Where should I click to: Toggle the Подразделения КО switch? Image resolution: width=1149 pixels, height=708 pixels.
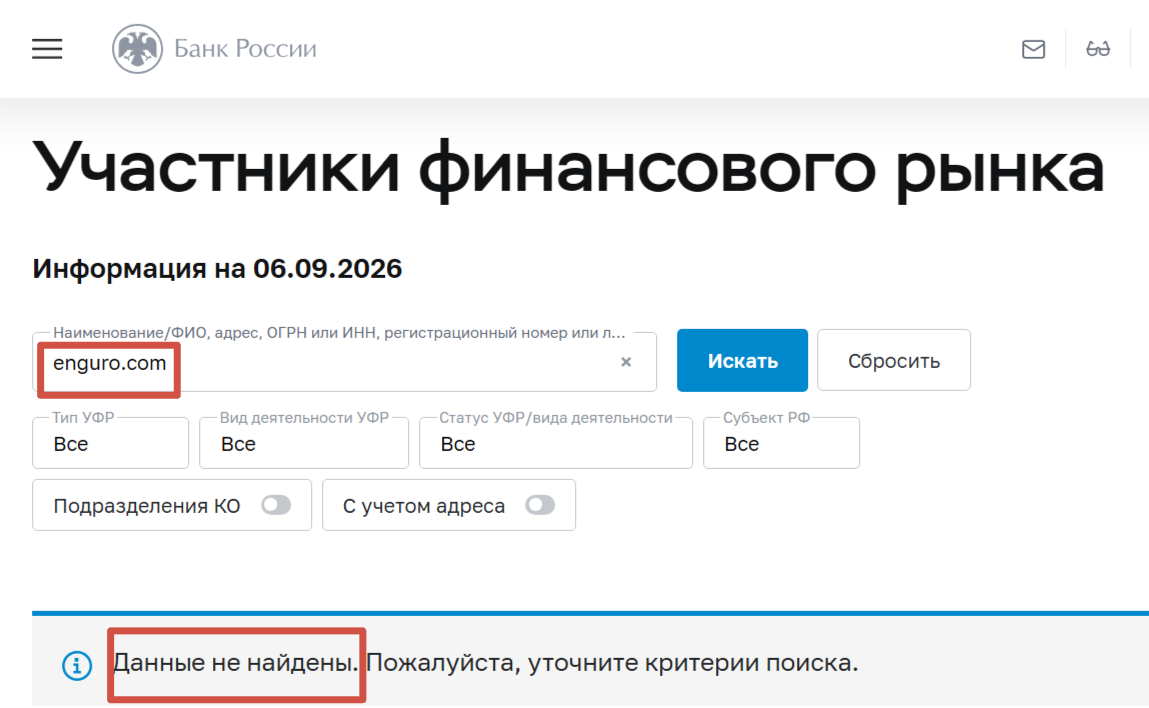(x=276, y=505)
